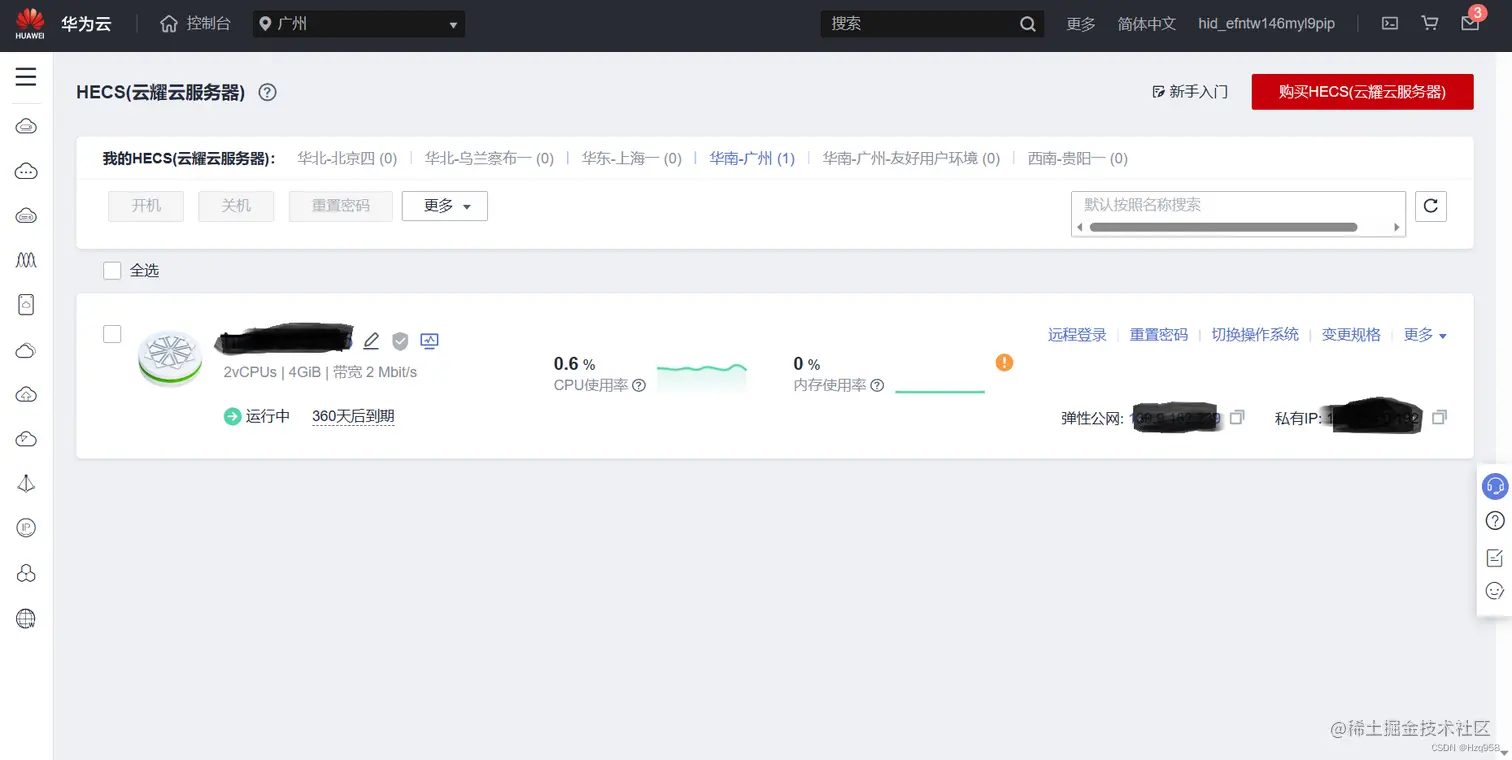Click memory usage info question icon
1512x760 pixels.
pyautogui.click(x=877, y=386)
